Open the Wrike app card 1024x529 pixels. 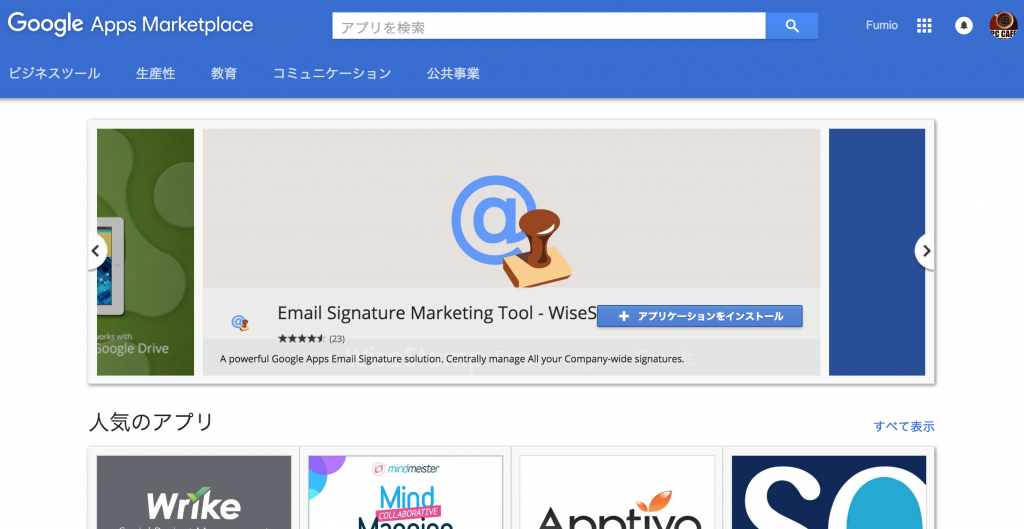pos(194,492)
